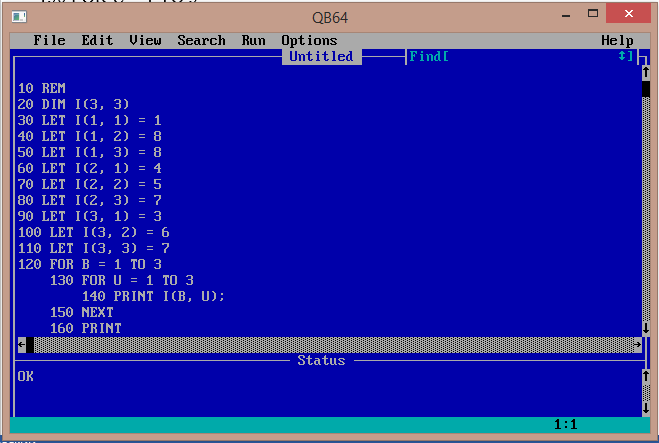The width and height of the screenshot is (659, 443).
Task: Open the Search menu
Action: pyautogui.click(x=201, y=40)
